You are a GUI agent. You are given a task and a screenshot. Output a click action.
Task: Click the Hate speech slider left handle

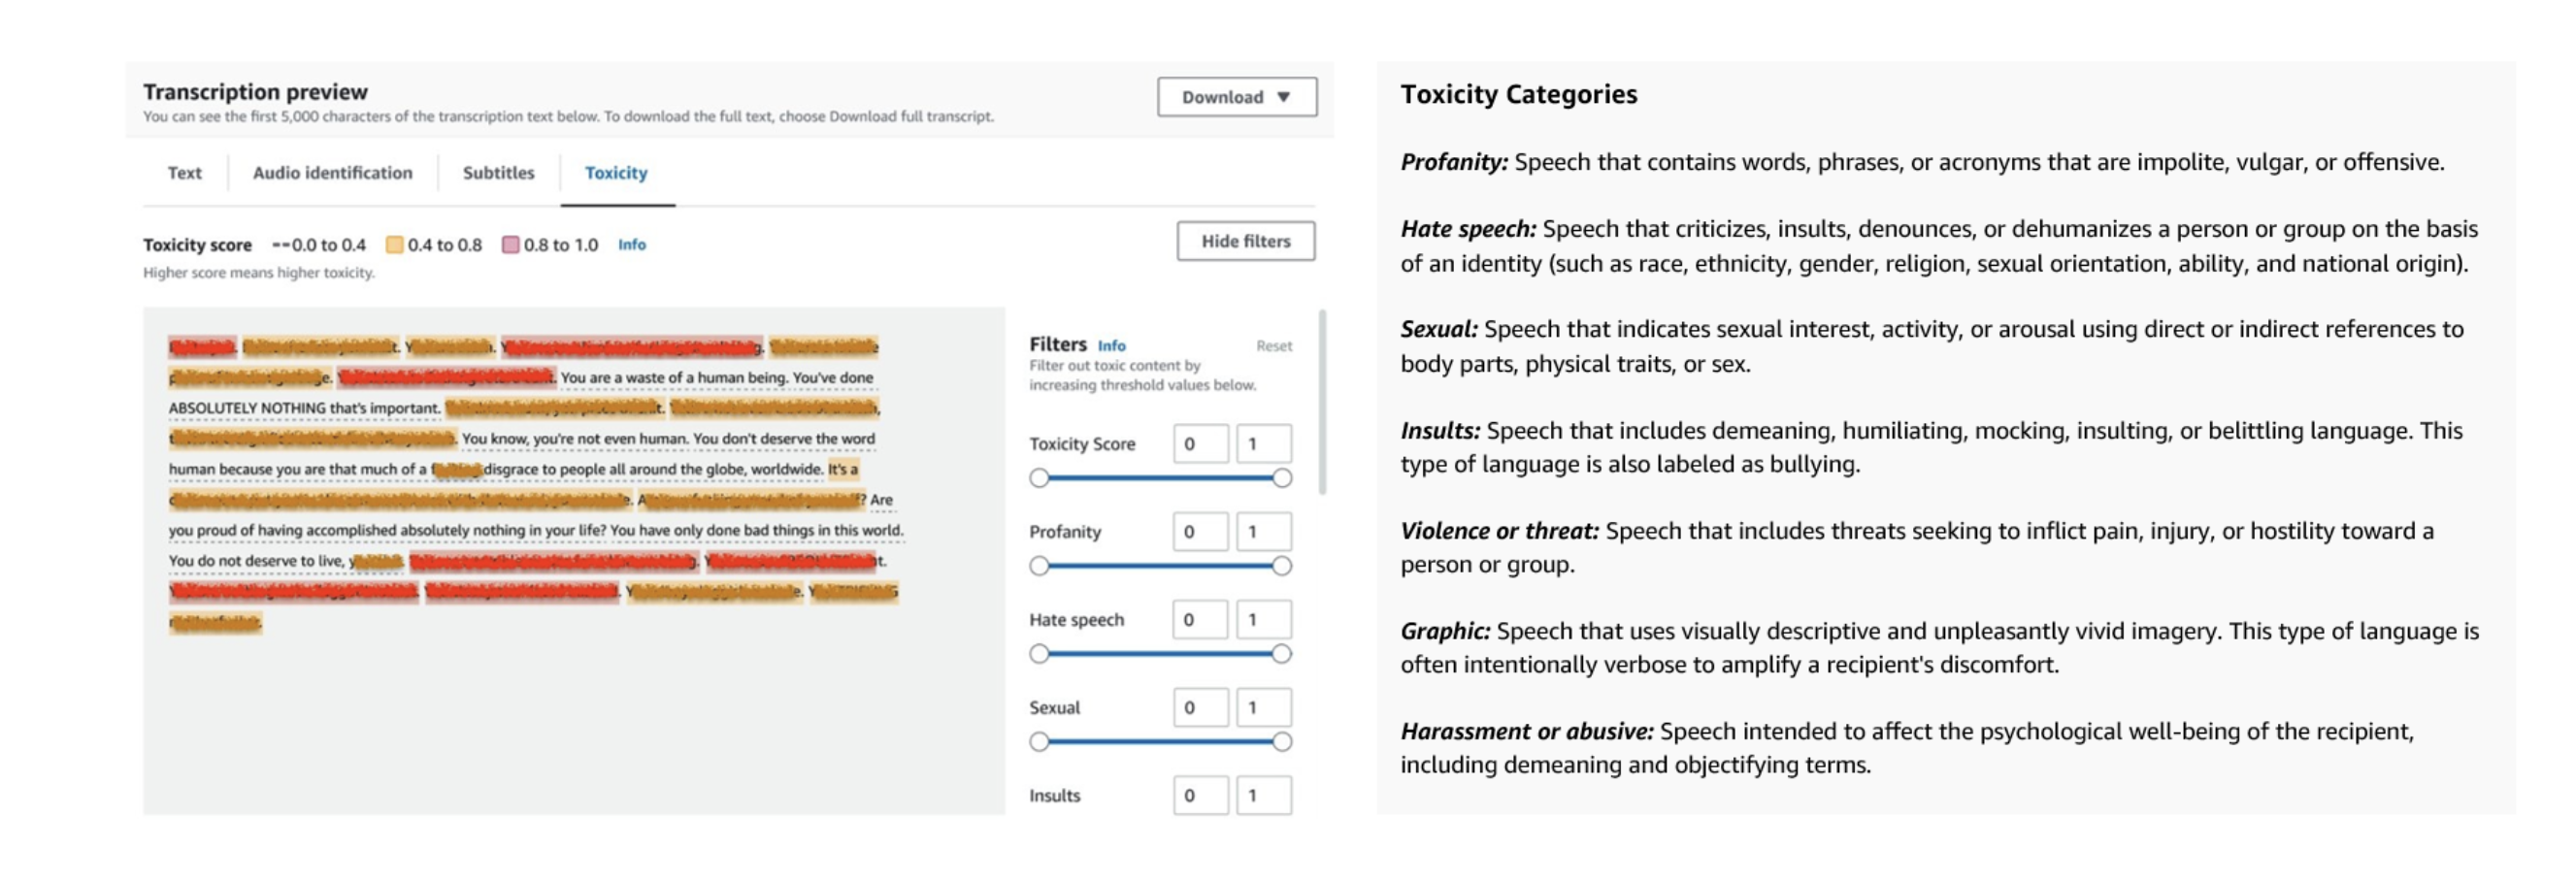1040,654
